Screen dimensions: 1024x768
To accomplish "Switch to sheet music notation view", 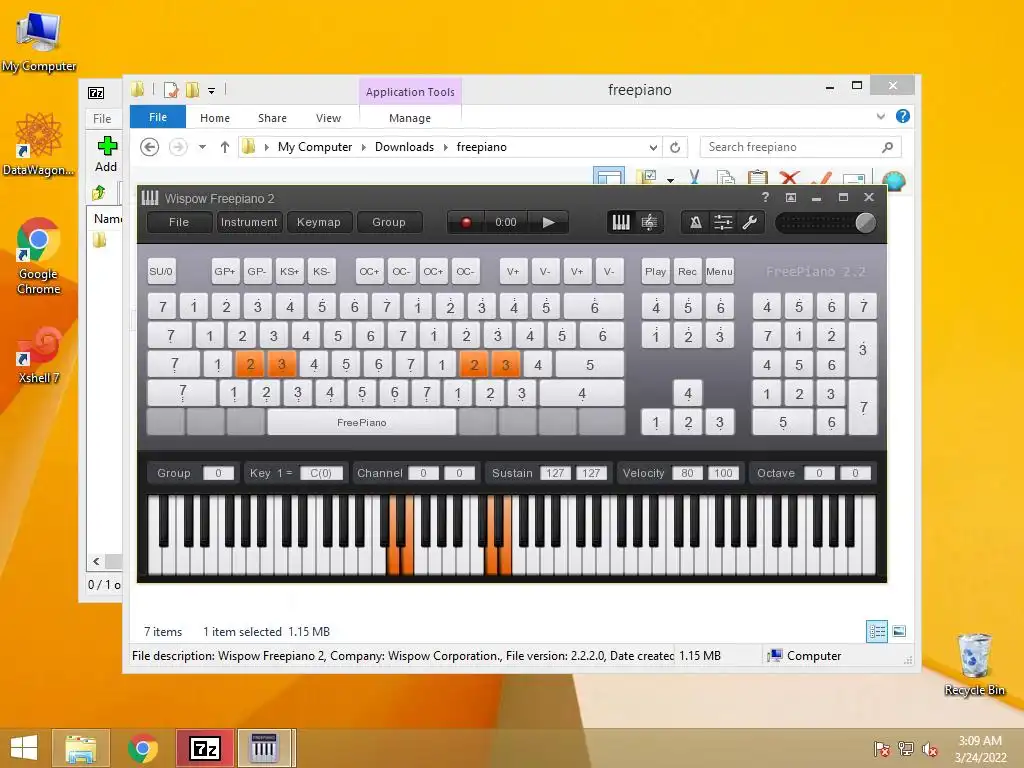I will pos(649,223).
